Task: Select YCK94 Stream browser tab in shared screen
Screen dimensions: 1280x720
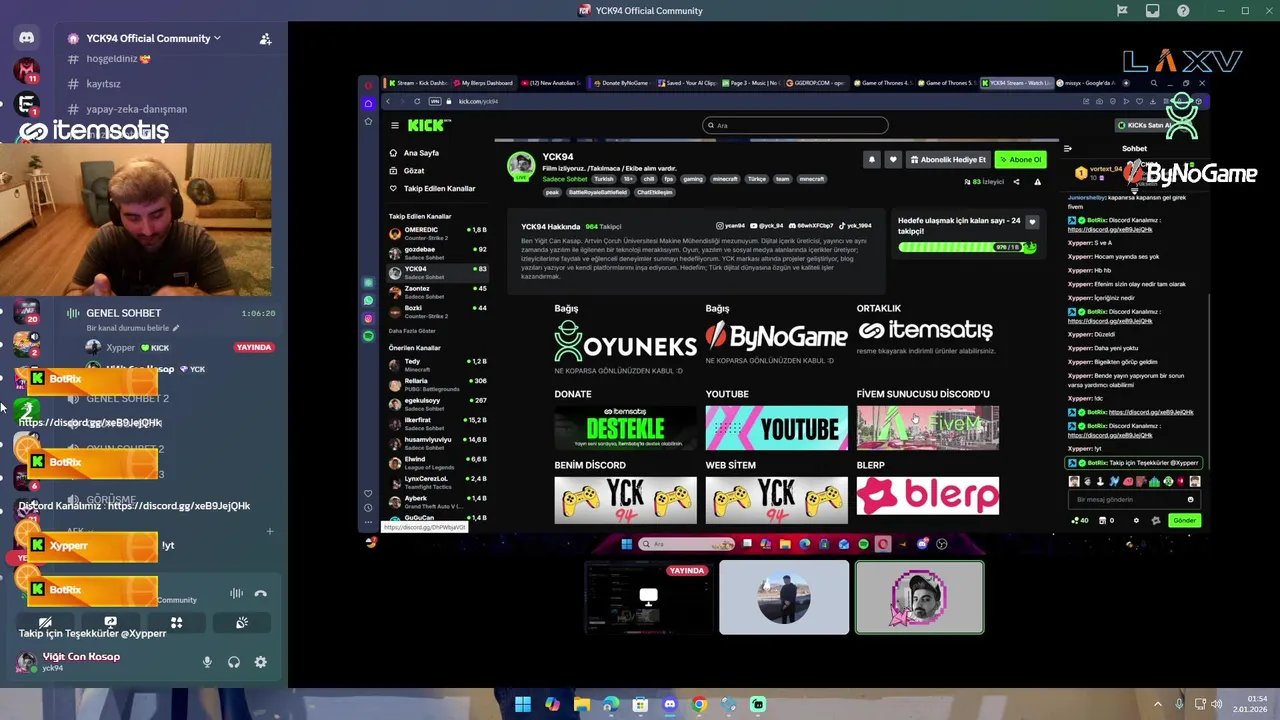Action: pyautogui.click(x=1017, y=83)
